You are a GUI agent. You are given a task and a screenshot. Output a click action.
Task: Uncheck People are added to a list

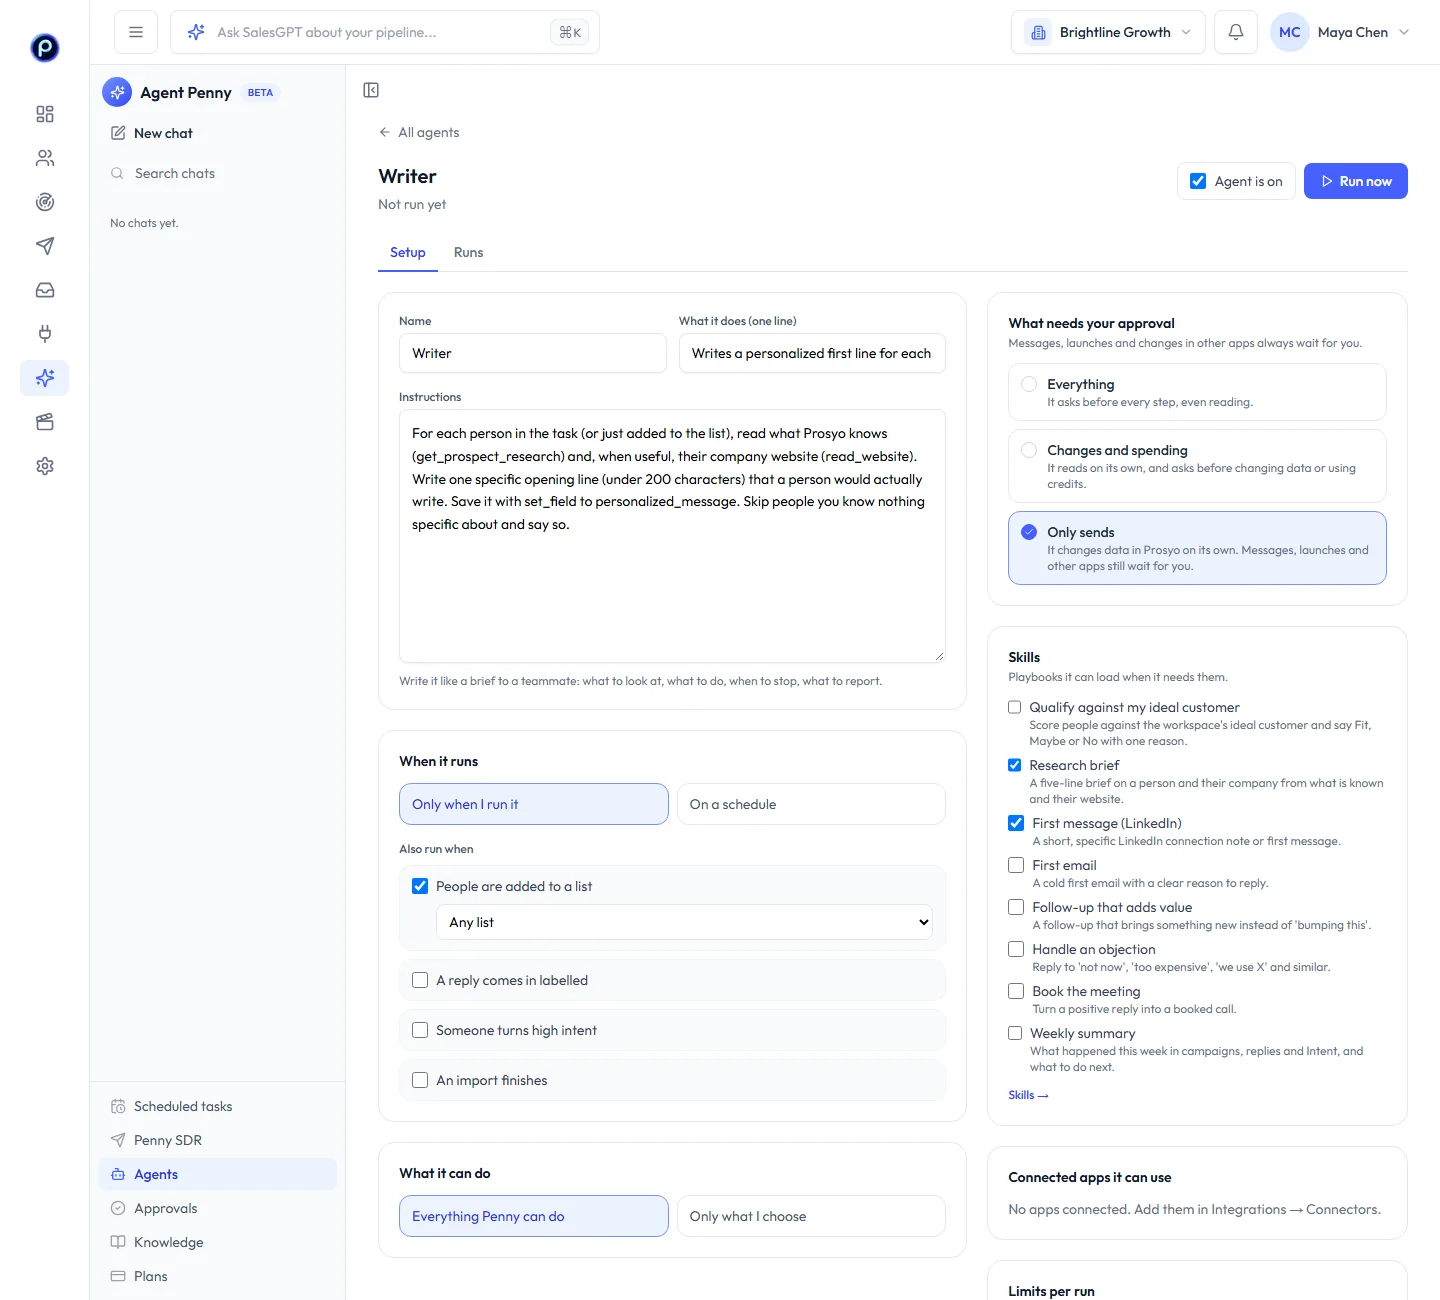pyautogui.click(x=420, y=886)
